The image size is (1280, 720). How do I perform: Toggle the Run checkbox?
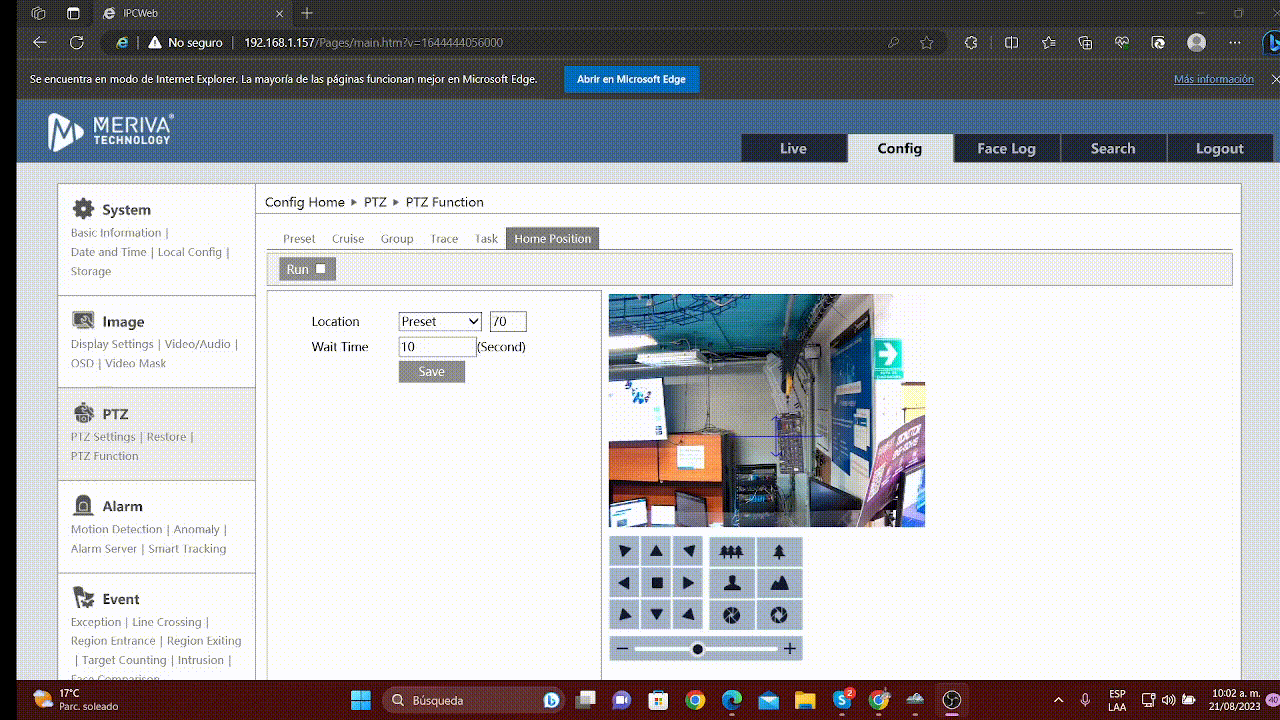point(321,269)
